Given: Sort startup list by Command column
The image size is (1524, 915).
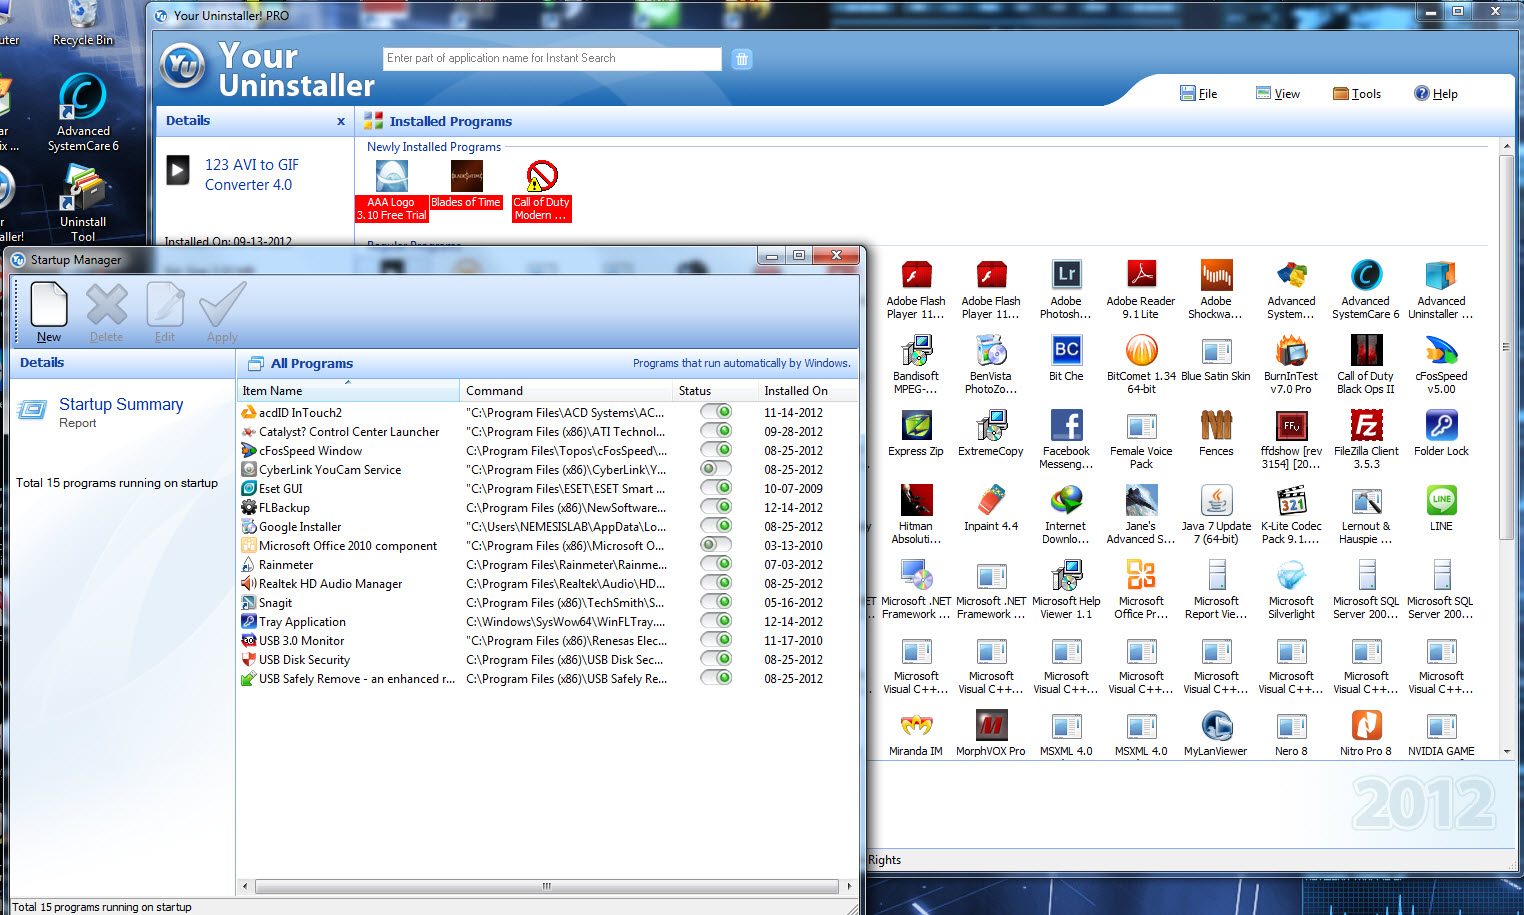Looking at the screenshot, I should [x=566, y=391].
